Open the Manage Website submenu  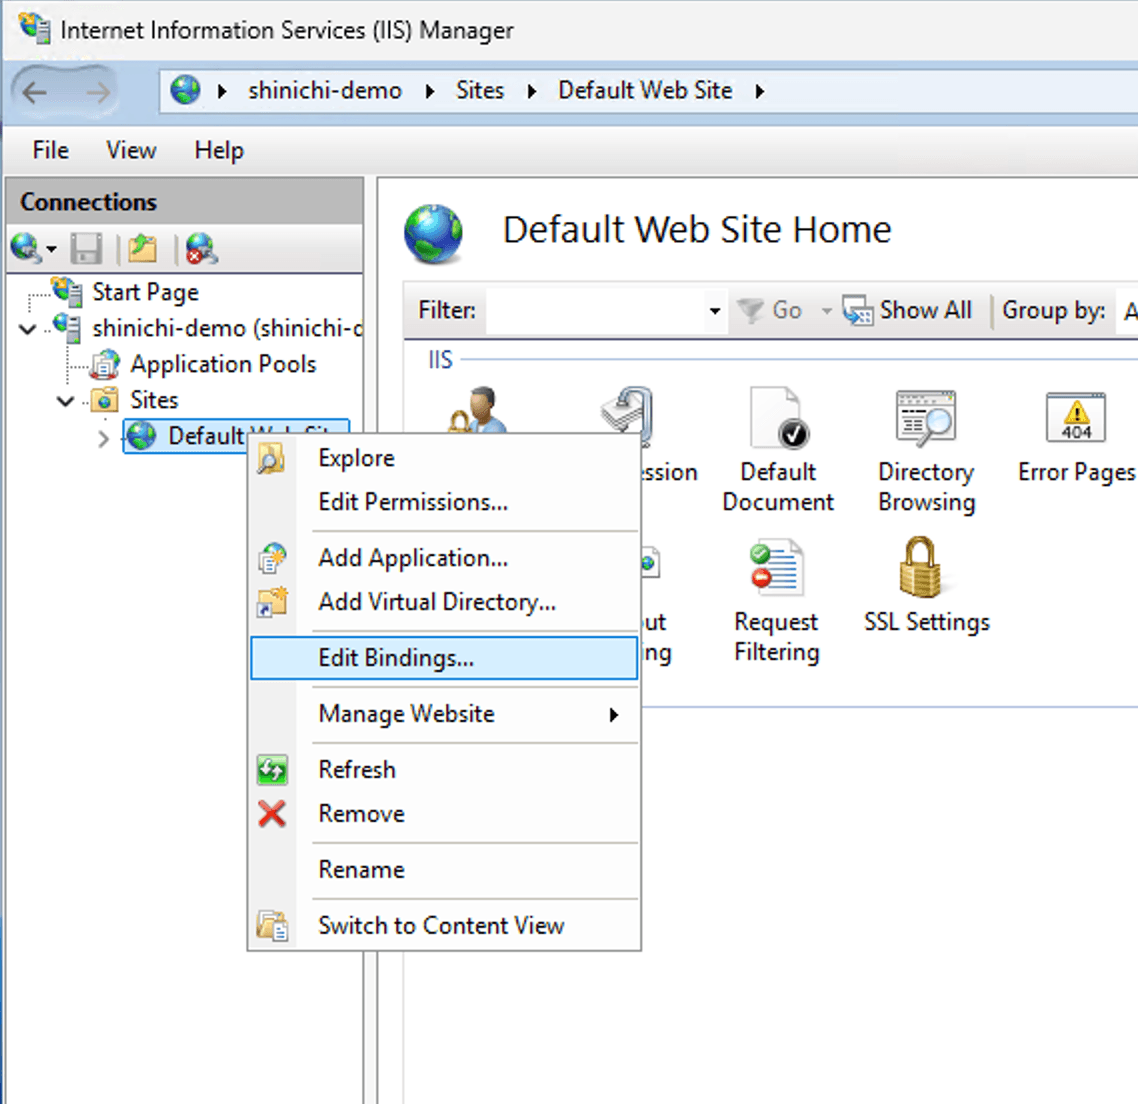click(x=406, y=714)
